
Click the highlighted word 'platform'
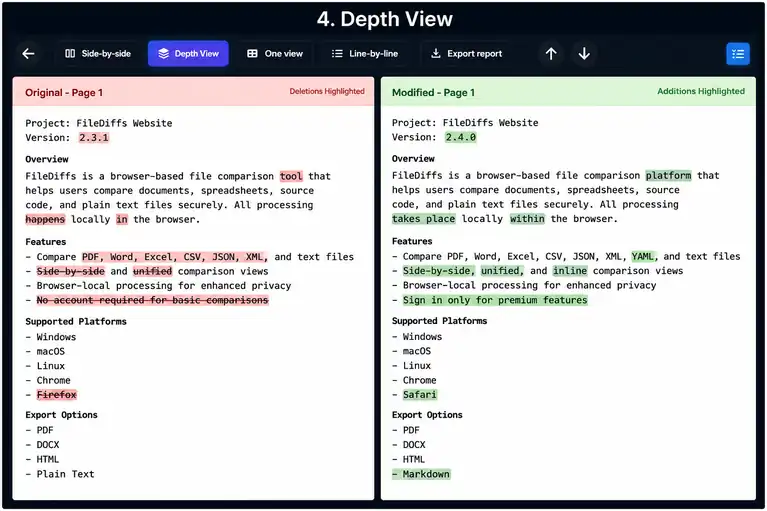668,176
